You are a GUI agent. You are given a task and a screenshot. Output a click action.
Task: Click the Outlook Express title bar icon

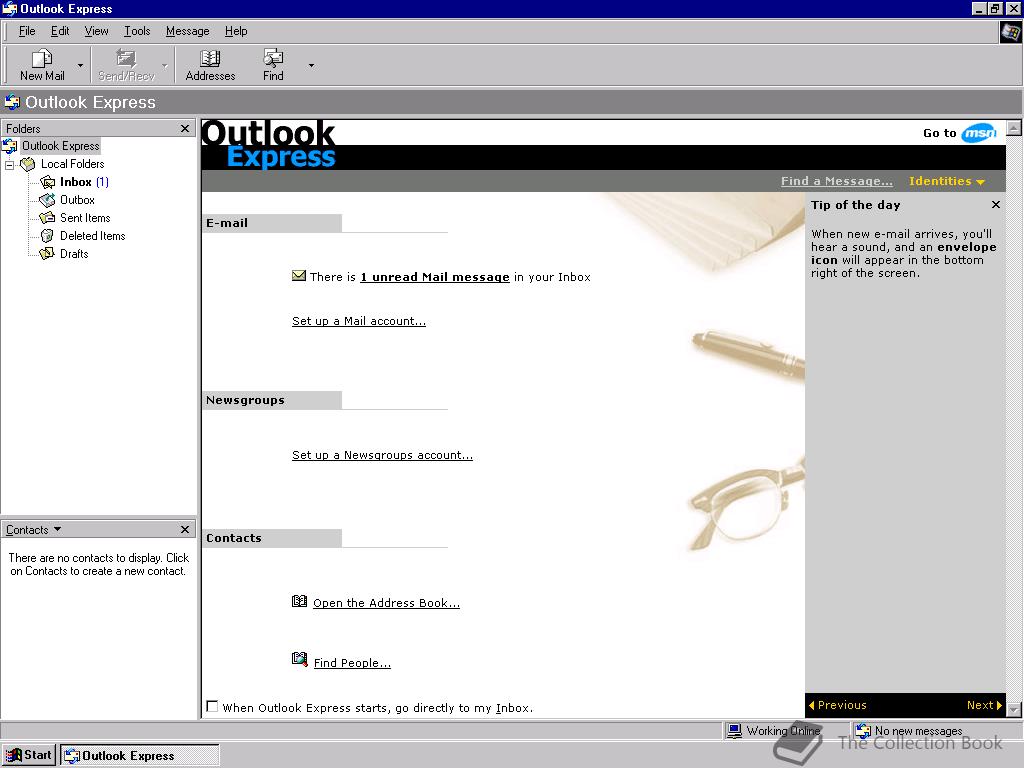coord(9,8)
